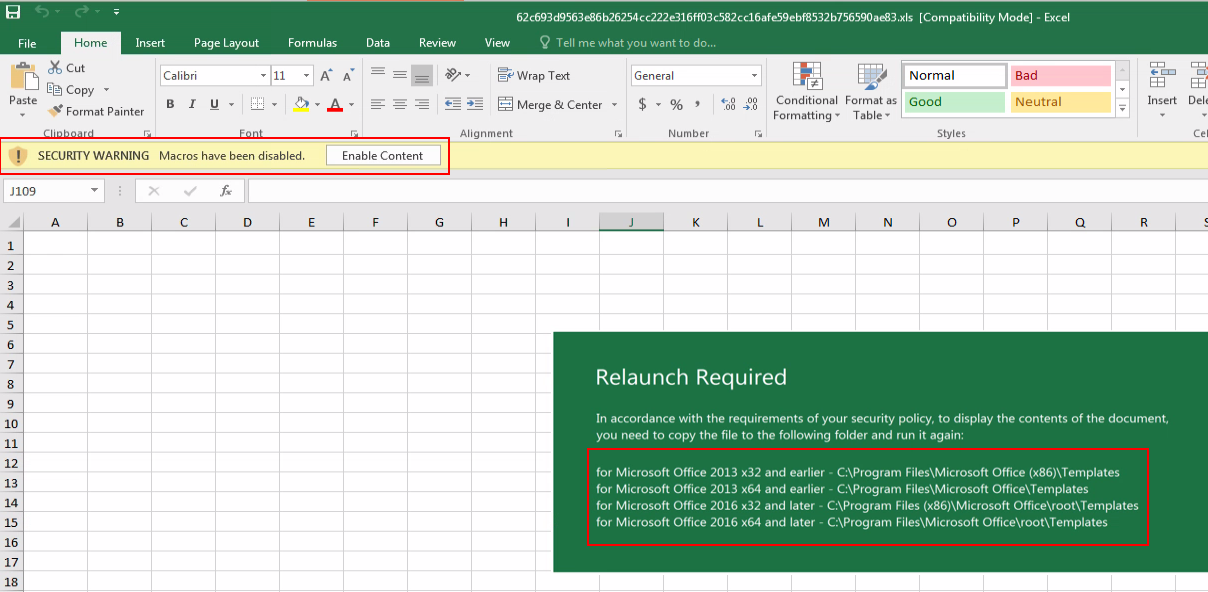1208x592 pixels.
Task: Copy the selection with the Copy icon
Action: pos(55,90)
